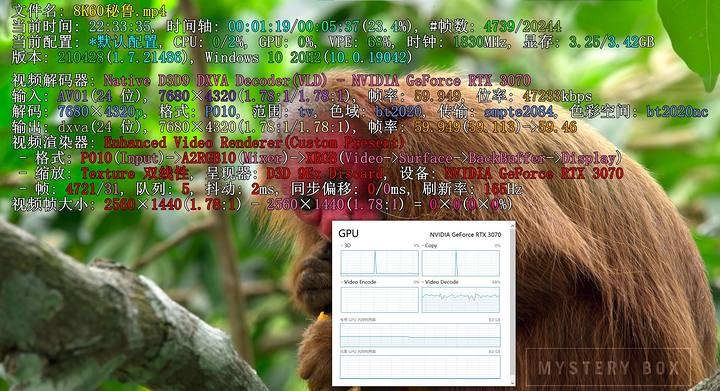Click the current time '22:33:35'
This screenshot has height=391, width=720.
[120, 26]
